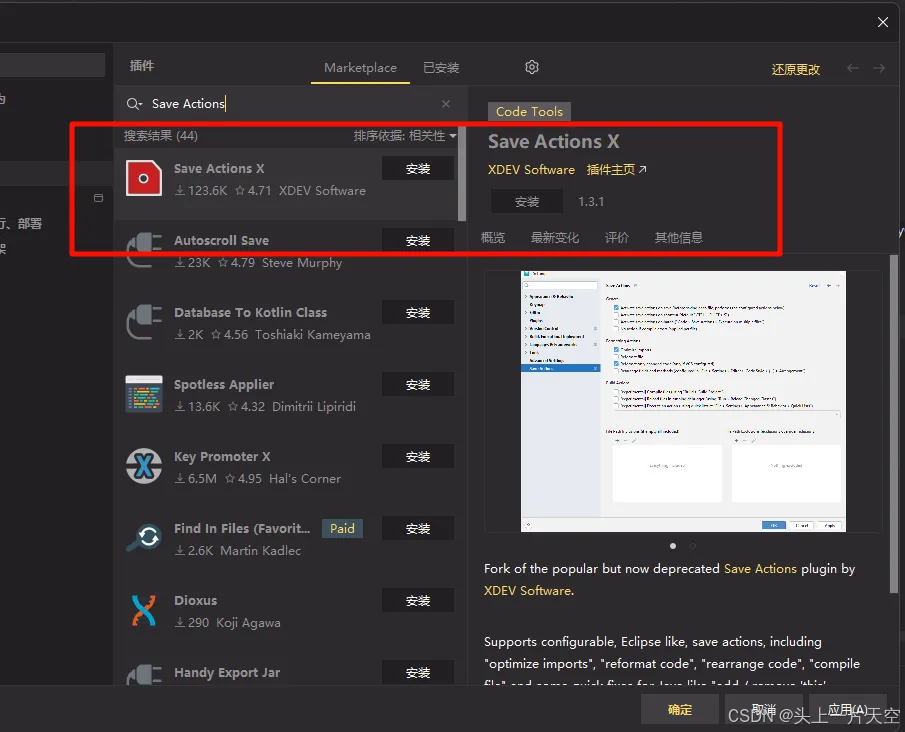Click the Key Promoter X plugin icon
Image resolution: width=905 pixels, height=732 pixels.
144,466
